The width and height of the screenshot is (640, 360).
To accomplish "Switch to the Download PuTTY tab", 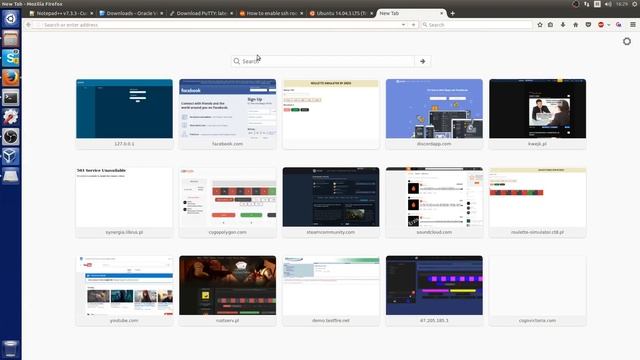I will (201, 13).
